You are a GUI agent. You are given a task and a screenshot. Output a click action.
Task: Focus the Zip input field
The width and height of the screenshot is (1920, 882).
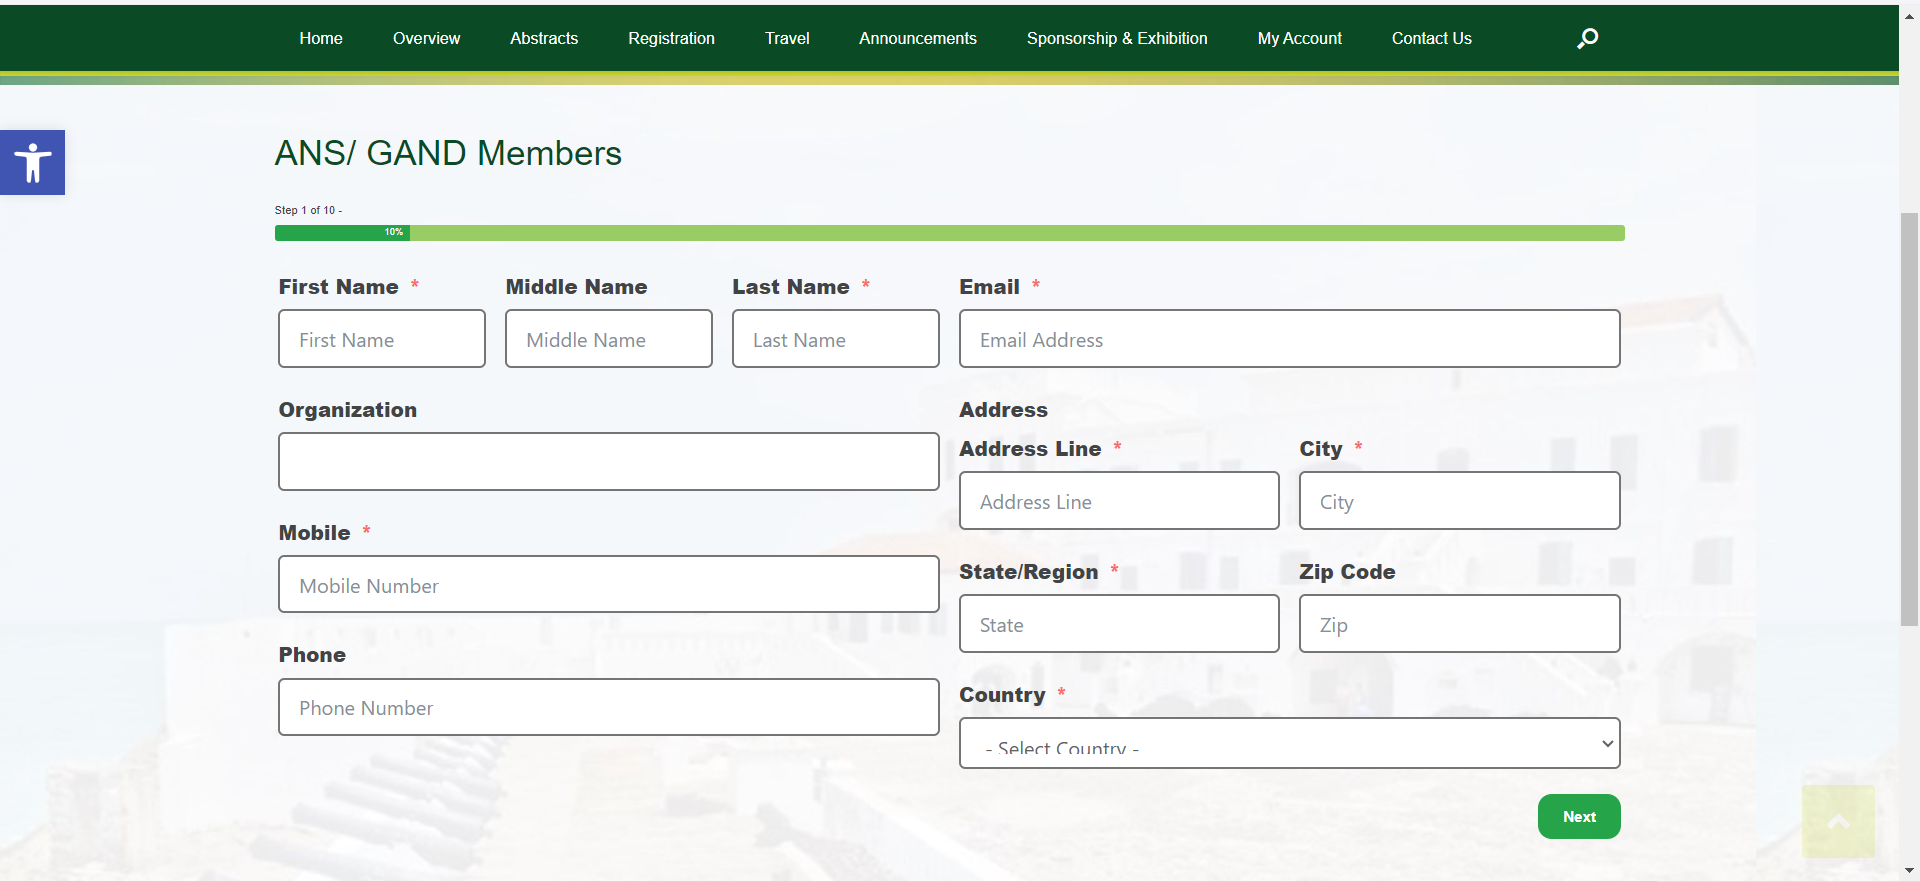(x=1460, y=624)
